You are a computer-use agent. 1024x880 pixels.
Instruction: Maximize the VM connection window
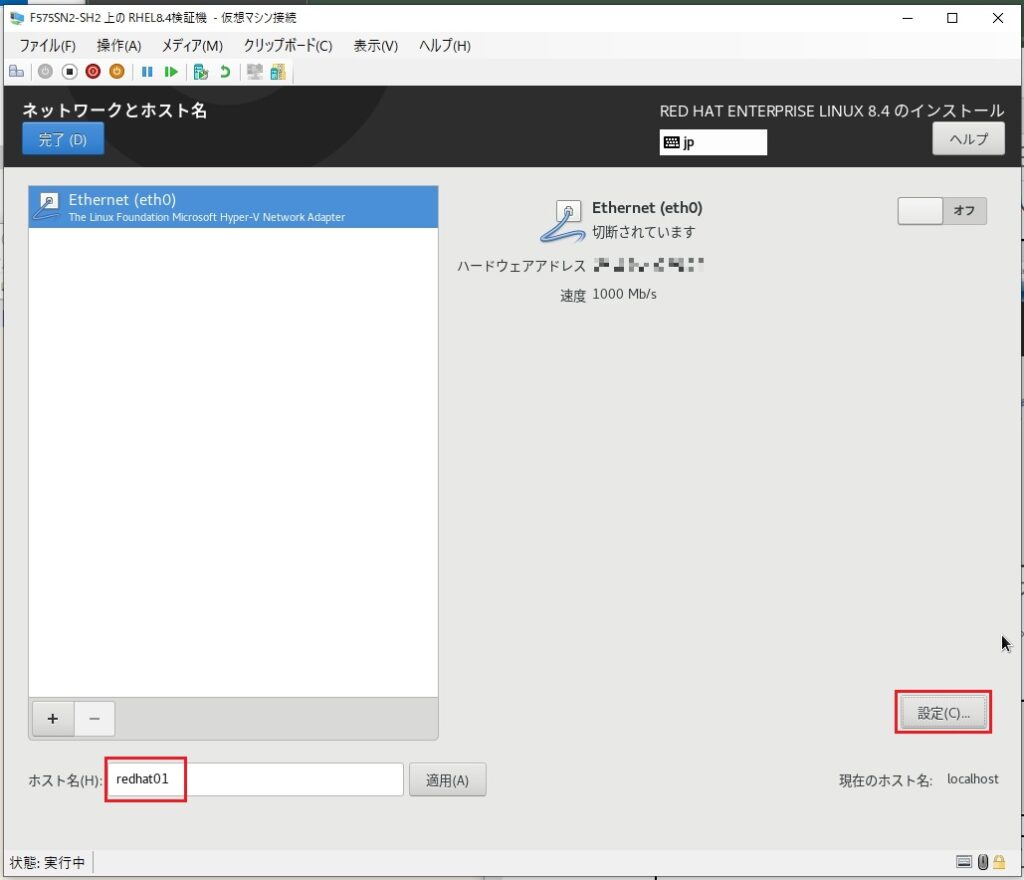pos(952,18)
